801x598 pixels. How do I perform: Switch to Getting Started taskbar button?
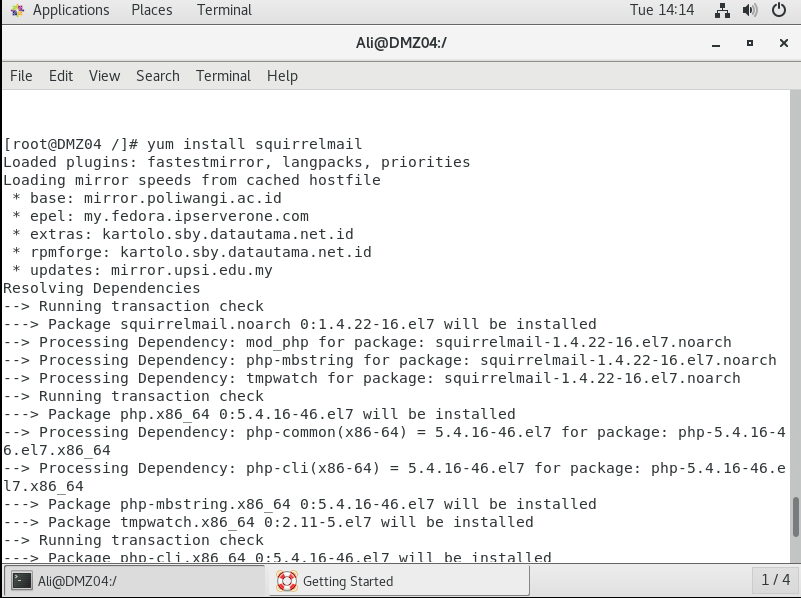[x=399, y=581]
